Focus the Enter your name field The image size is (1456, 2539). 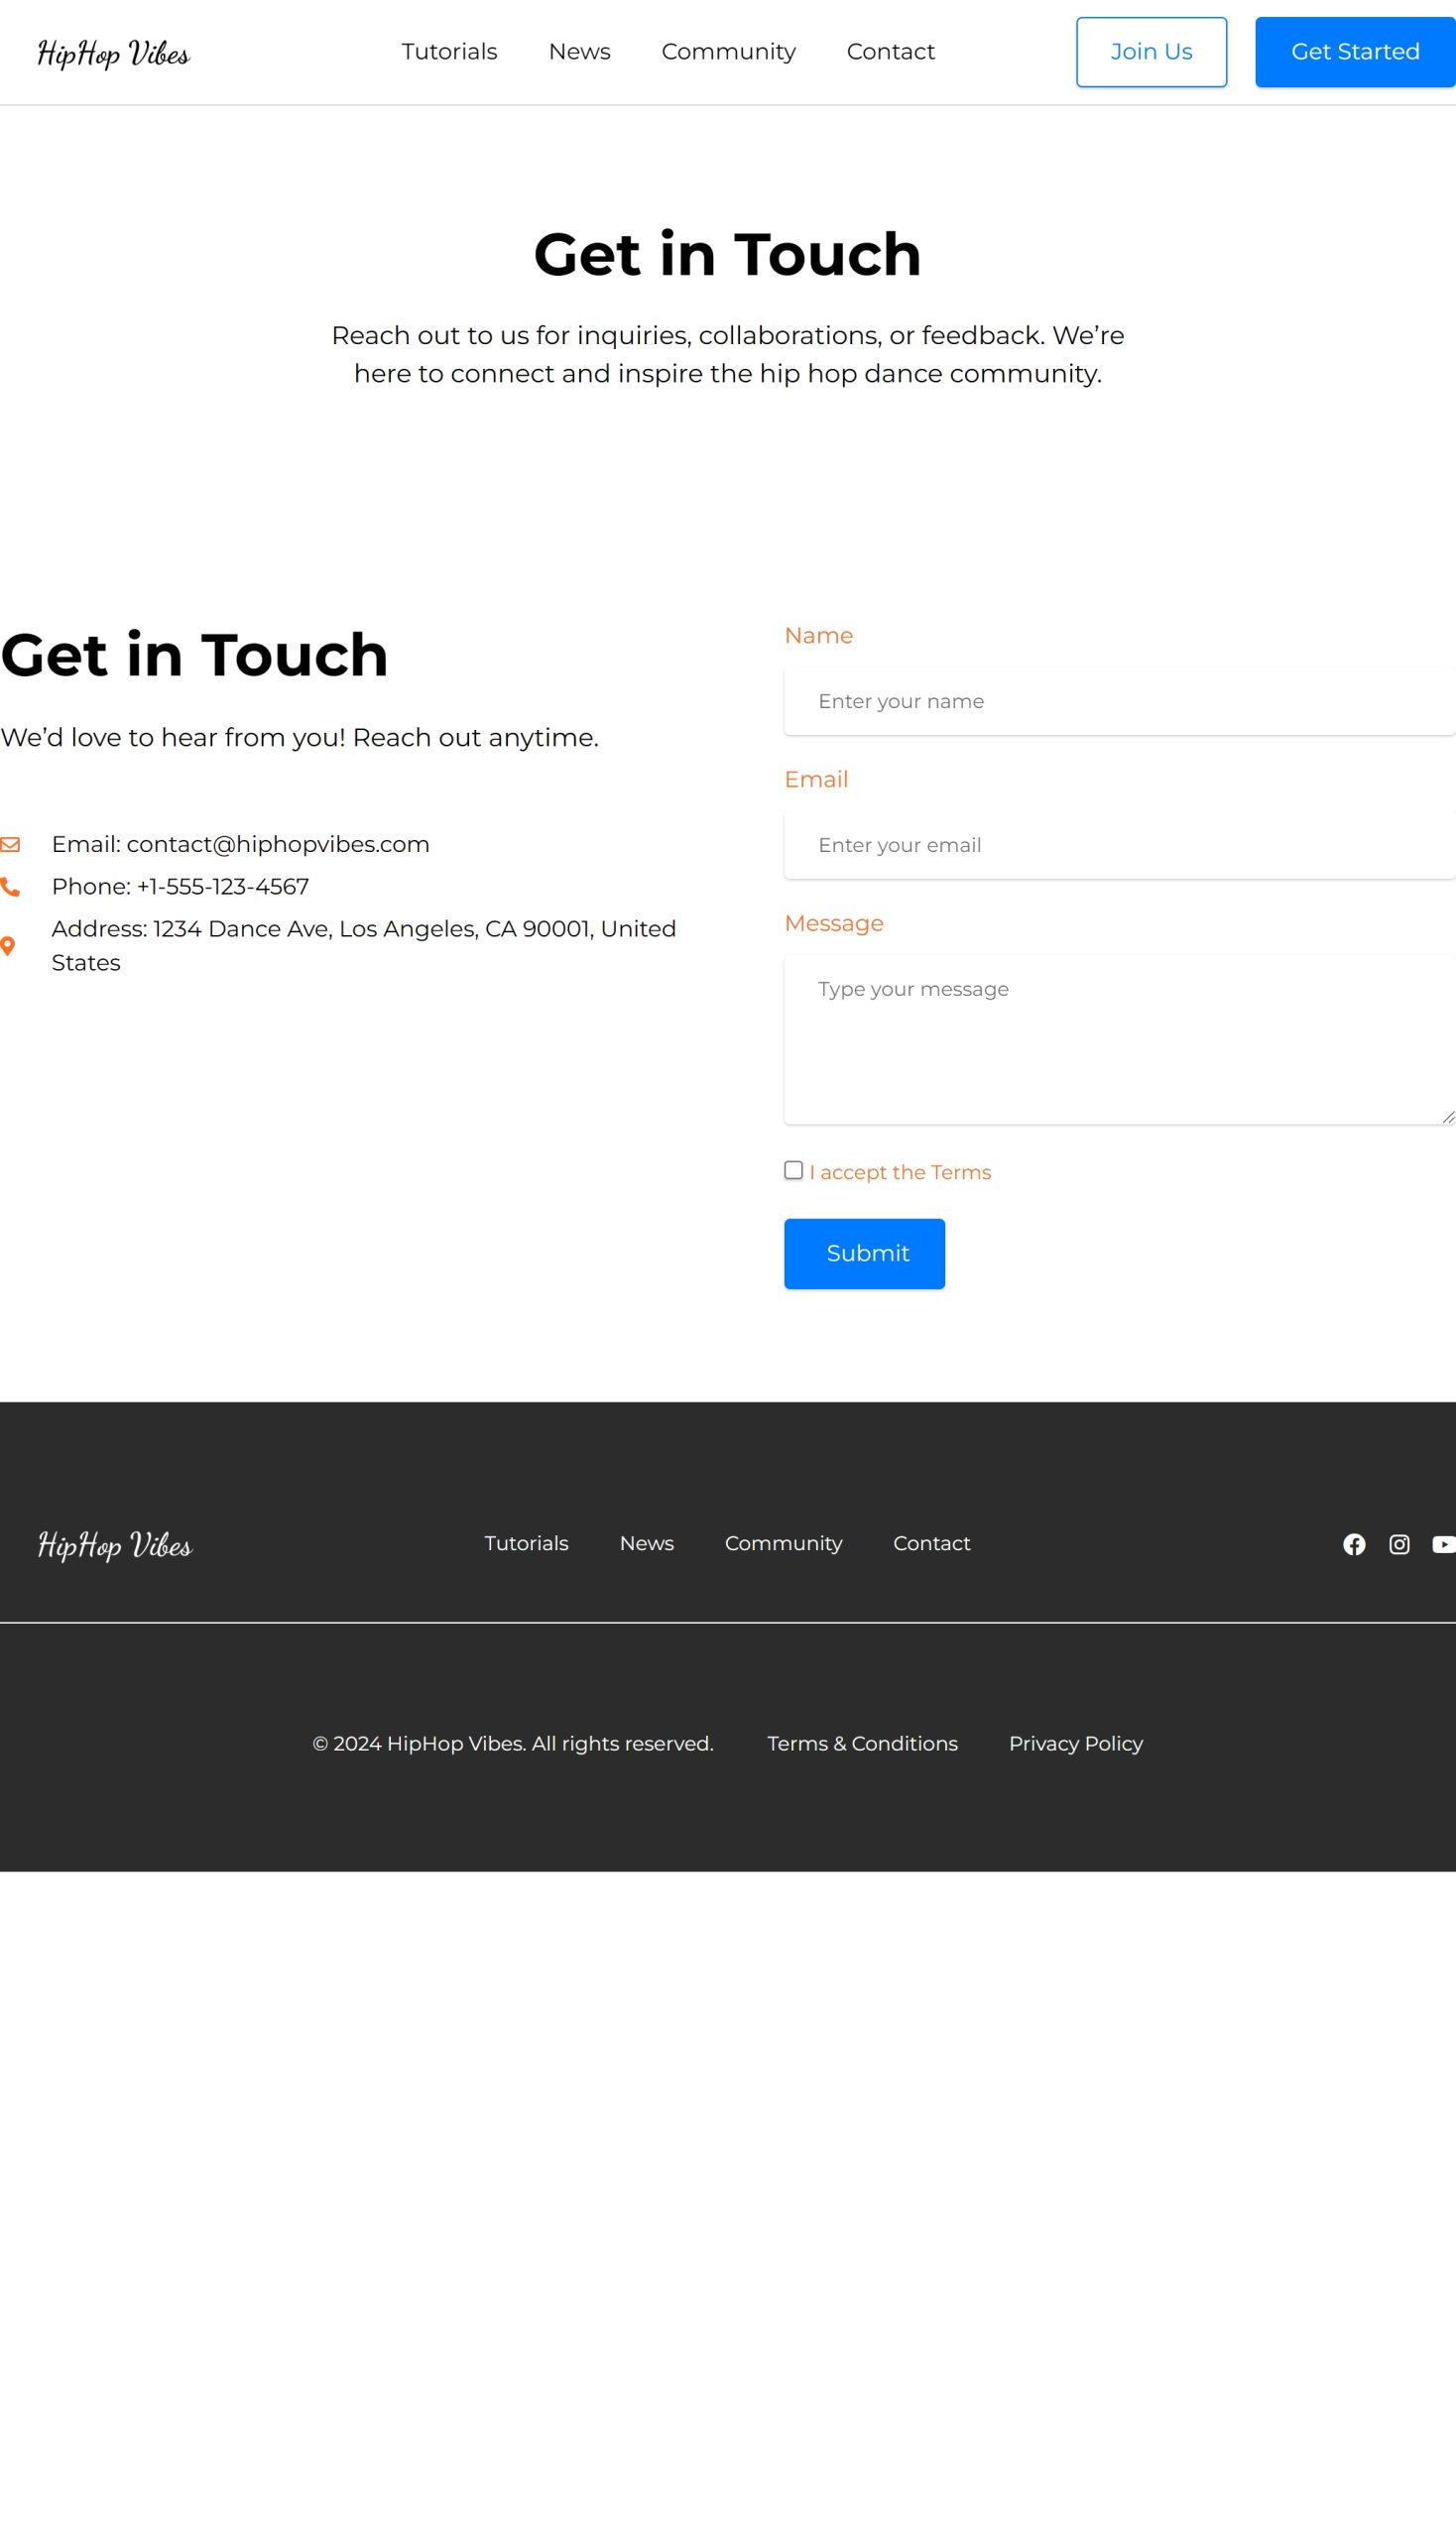[x=1119, y=701]
